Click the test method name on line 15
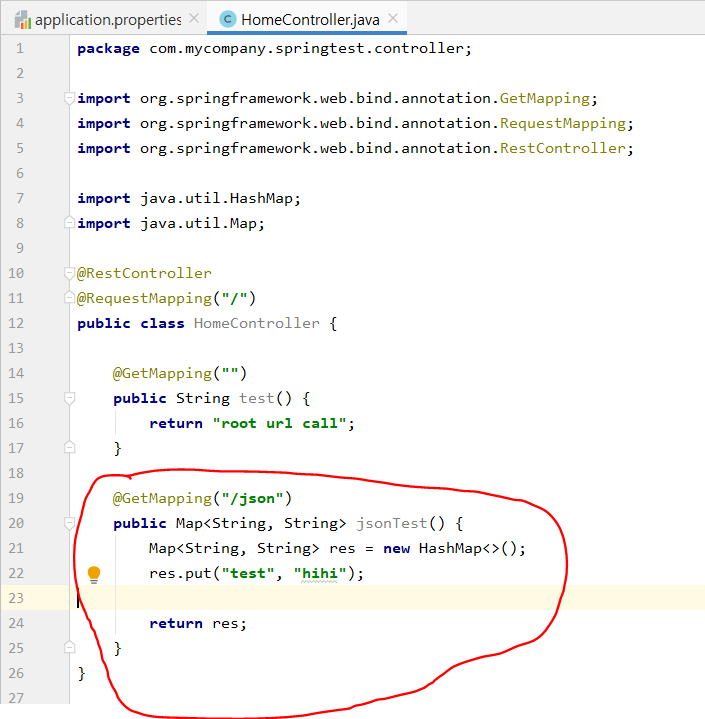Screen dimensions: 705x719 (x=256, y=398)
